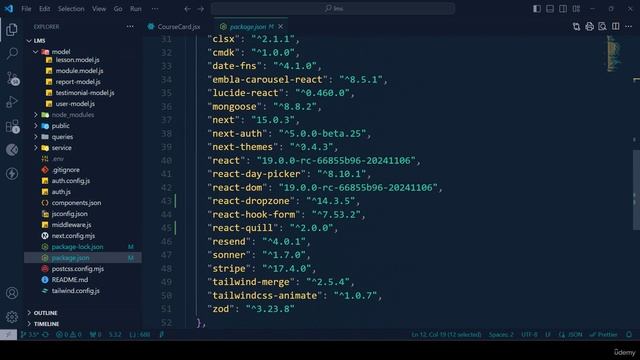Screen dimensions: 640x360
Task: Expand the queries folder
Action: (36, 137)
